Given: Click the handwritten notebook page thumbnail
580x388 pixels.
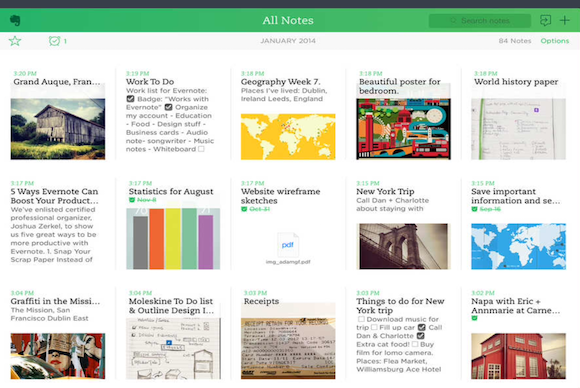Looking at the screenshot, I should [x=518, y=129].
